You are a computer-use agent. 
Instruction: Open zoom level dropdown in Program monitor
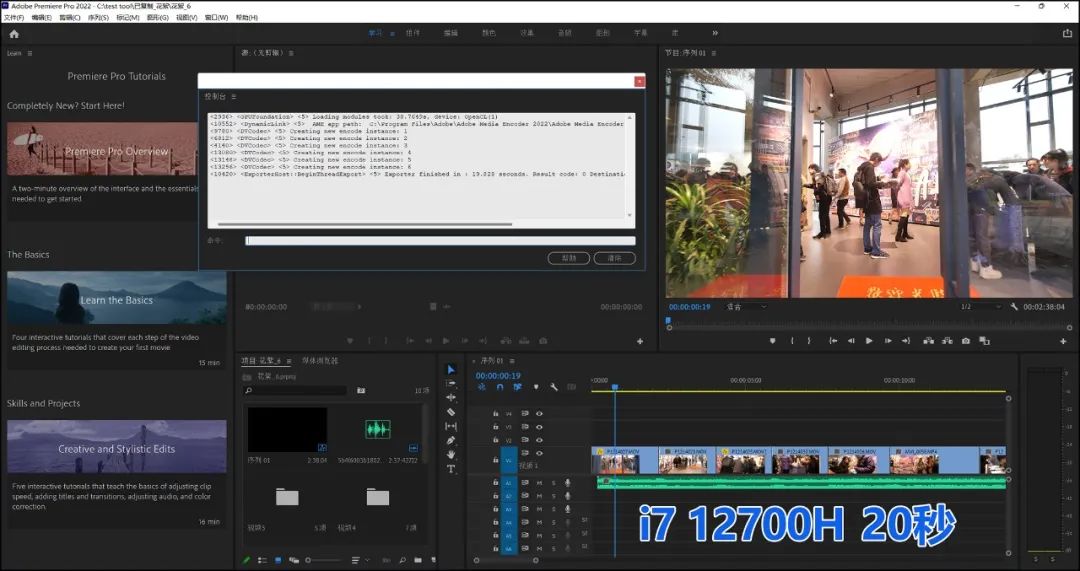pyautogui.click(x=746, y=307)
